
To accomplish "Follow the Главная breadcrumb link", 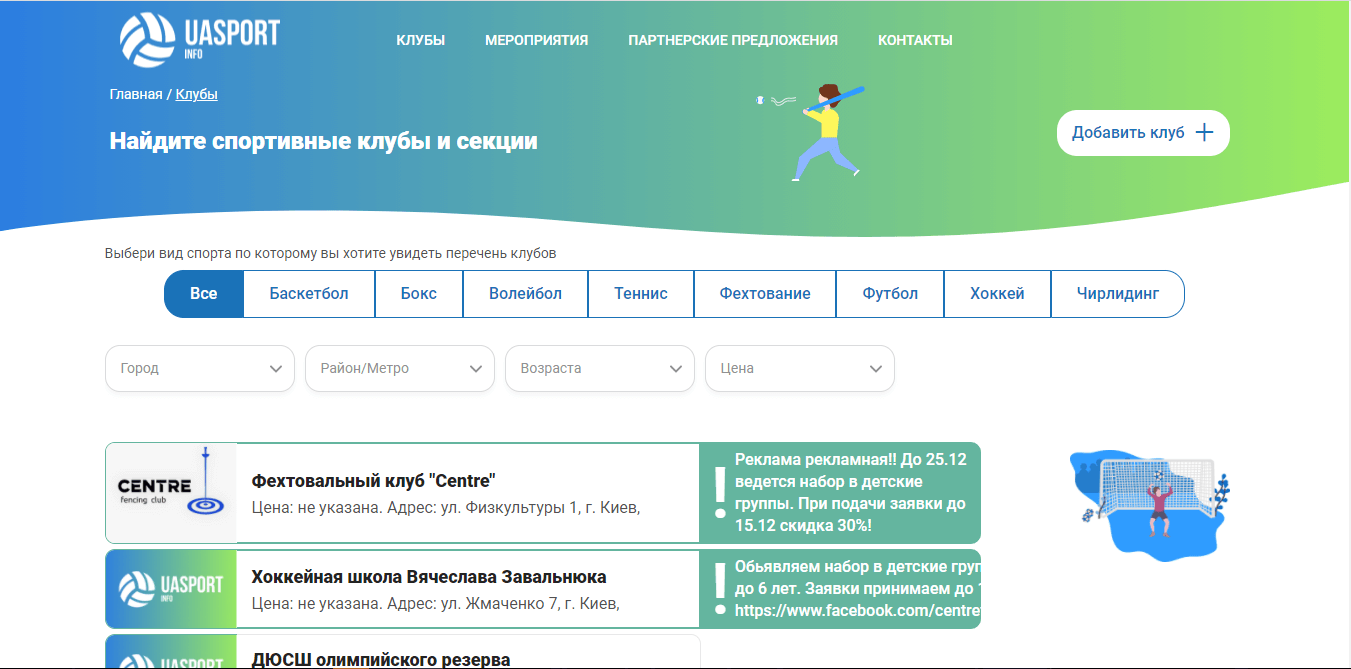I will pyautogui.click(x=136, y=94).
